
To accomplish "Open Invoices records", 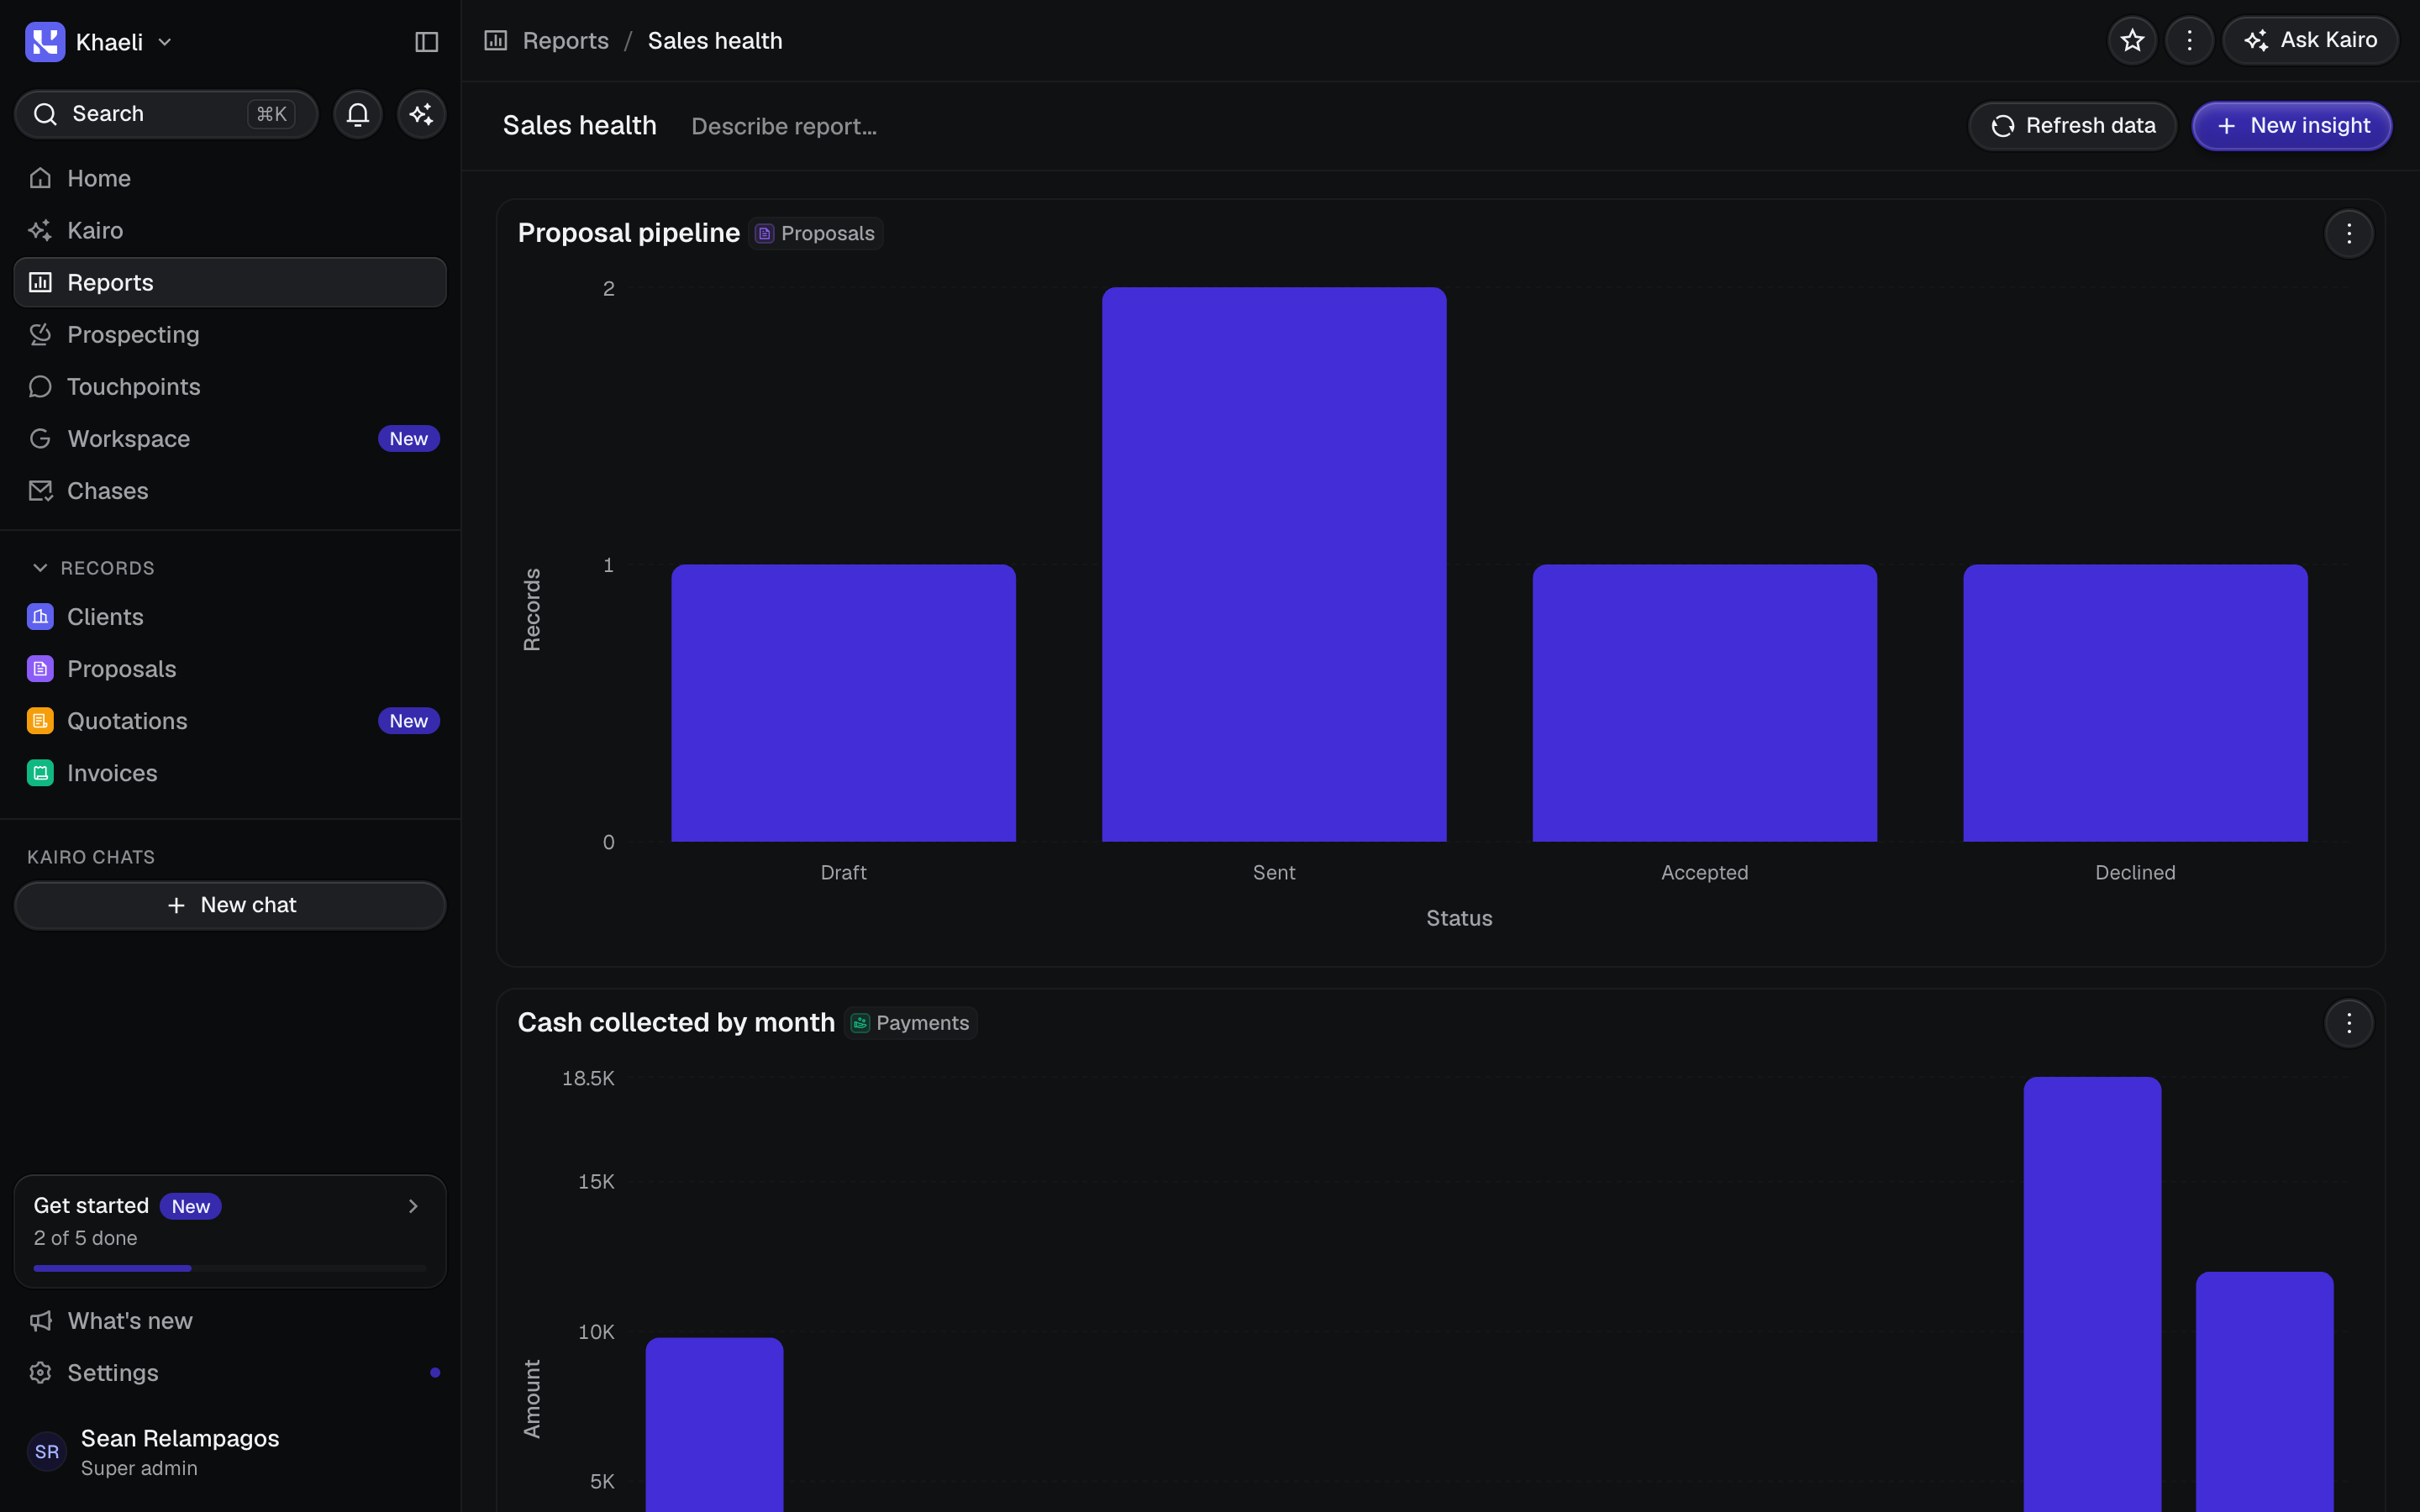I will coord(230,773).
